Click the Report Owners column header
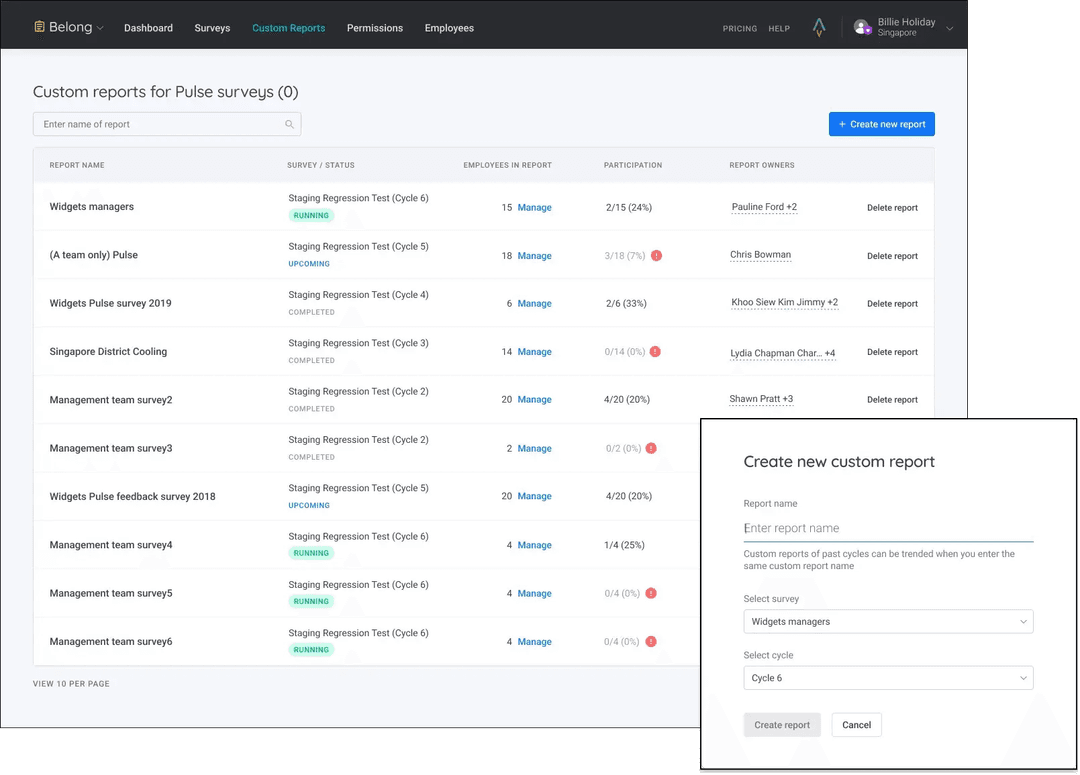The image size is (1080, 775). coord(762,165)
